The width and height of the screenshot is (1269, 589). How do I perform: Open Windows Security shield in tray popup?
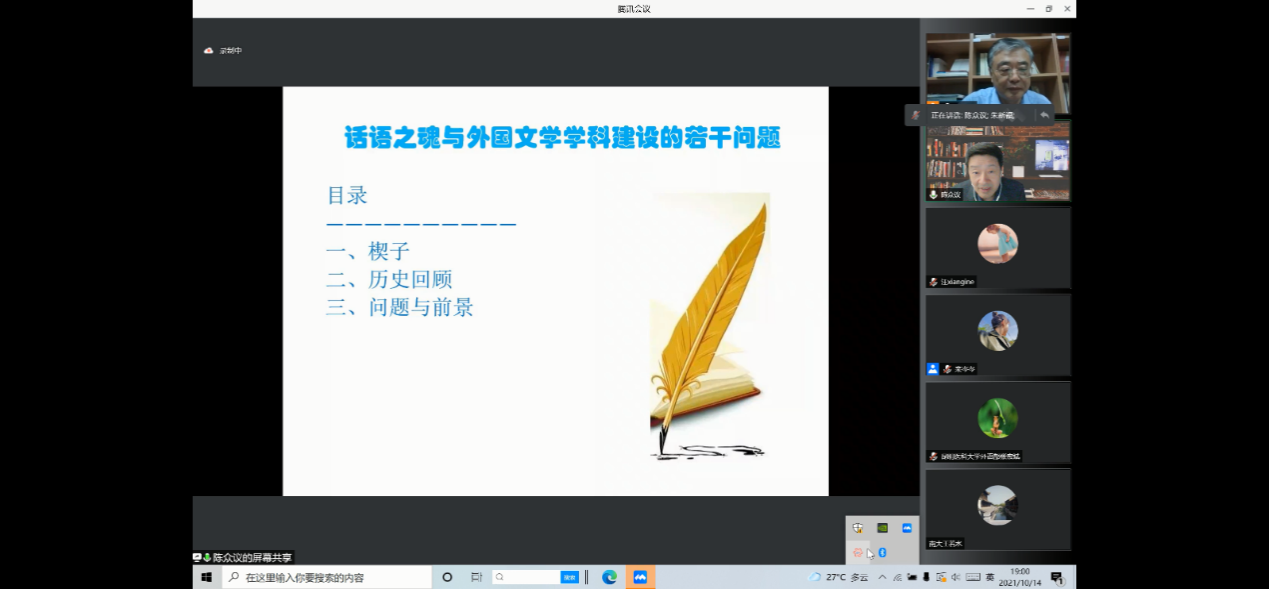(x=857, y=528)
